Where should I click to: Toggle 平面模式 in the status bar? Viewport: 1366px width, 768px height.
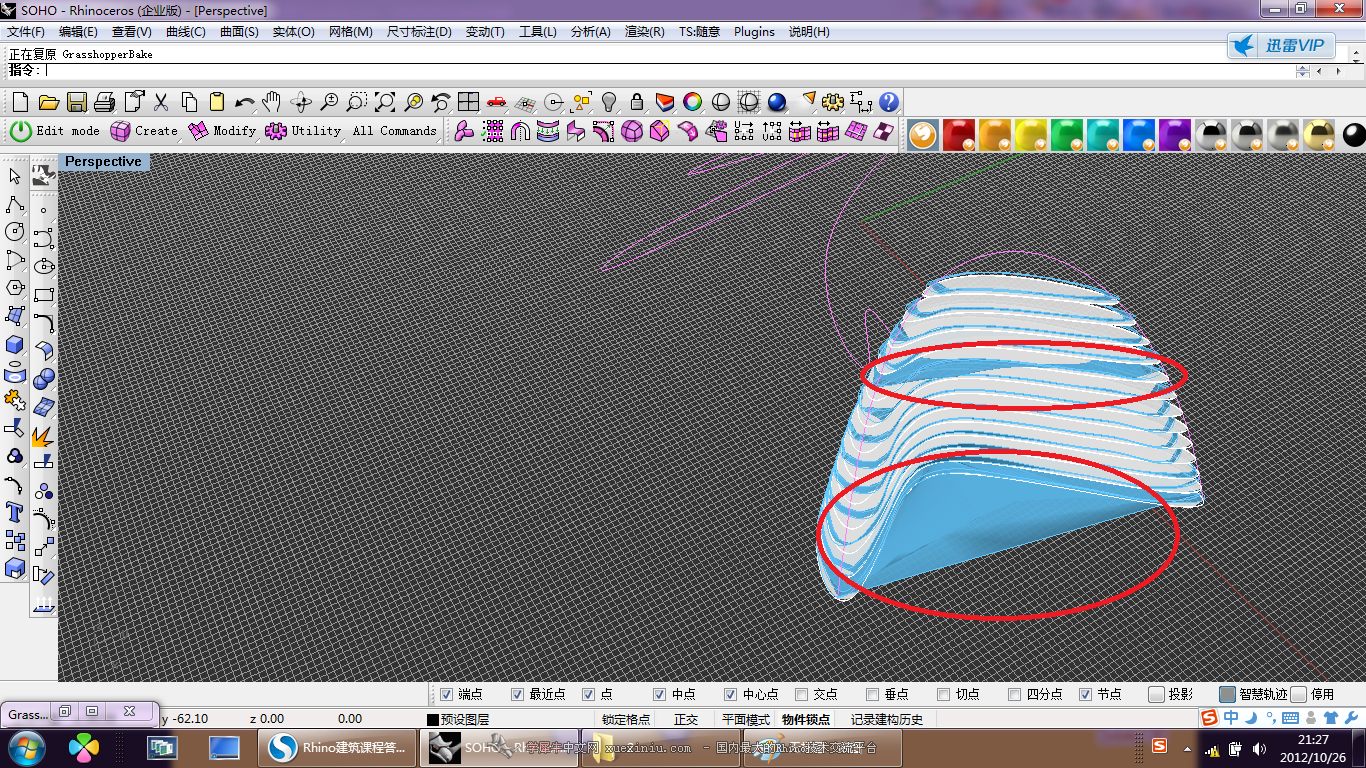pyautogui.click(x=746, y=719)
